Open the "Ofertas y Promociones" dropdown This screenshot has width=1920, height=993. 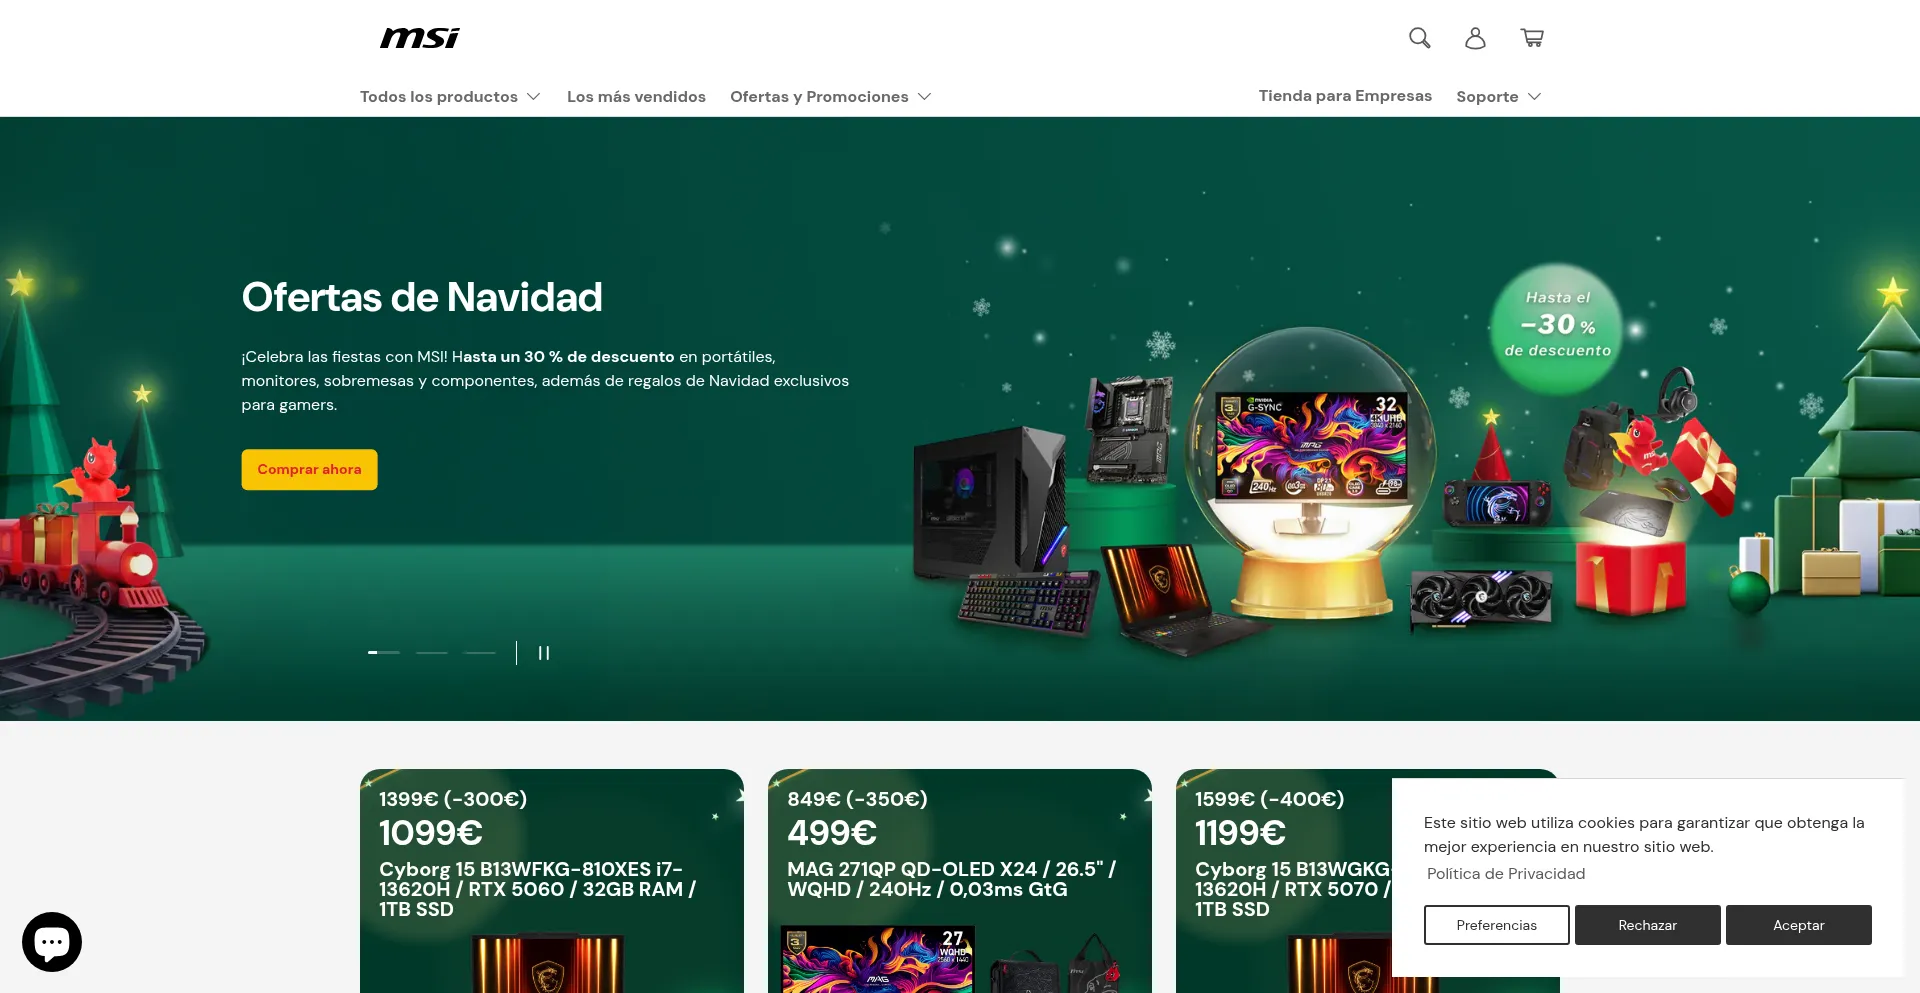(x=829, y=96)
